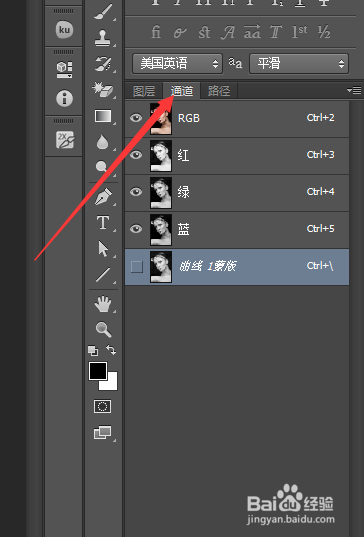The width and height of the screenshot is (364, 537).
Task: Show the 曲线 1蒙版 channel
Action: (137, 266)
